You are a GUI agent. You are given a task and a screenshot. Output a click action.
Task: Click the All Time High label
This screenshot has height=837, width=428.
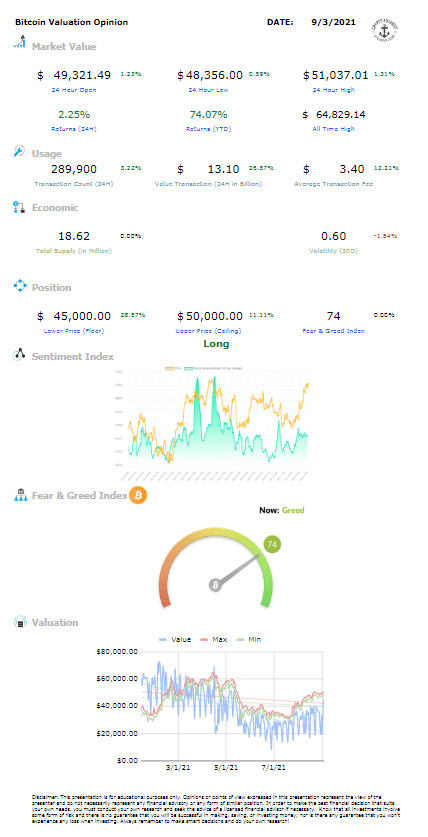334,129
